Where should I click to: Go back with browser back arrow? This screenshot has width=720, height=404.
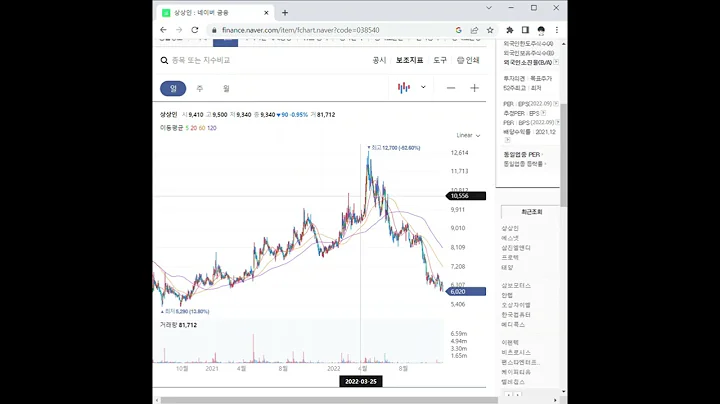[x=163, y=30]
